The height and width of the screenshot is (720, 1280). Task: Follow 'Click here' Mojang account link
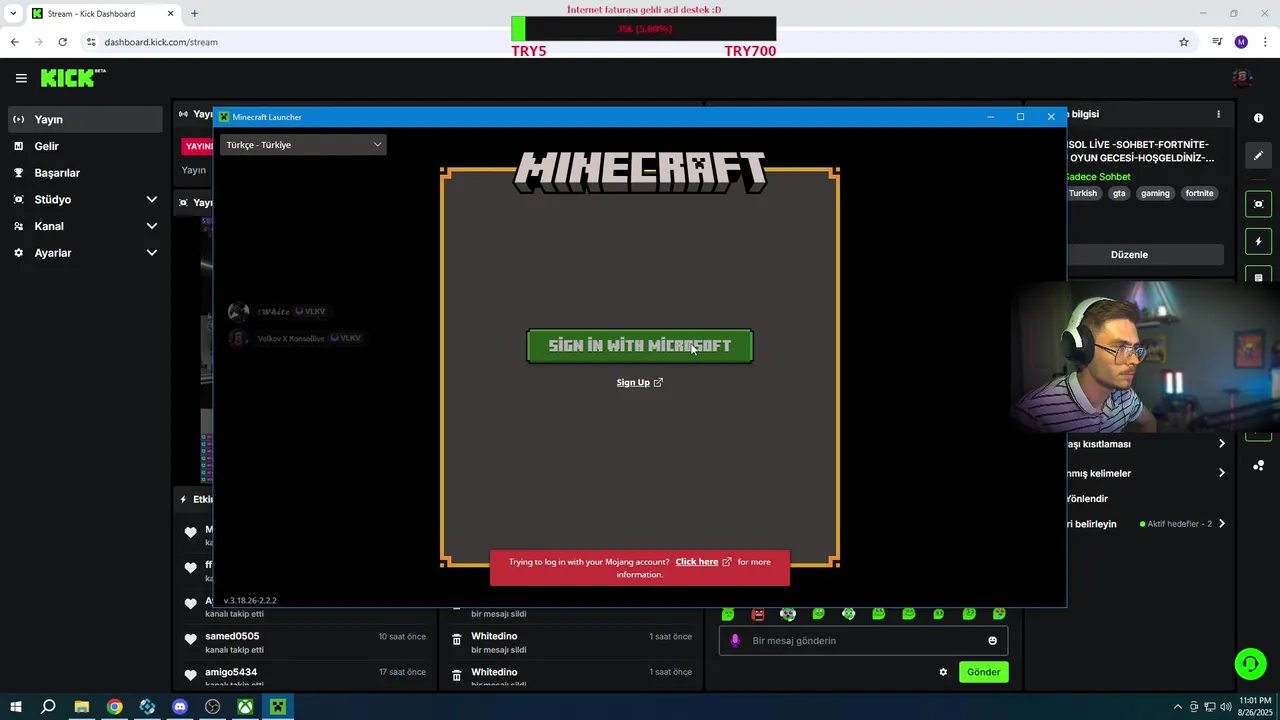[703, 562]
